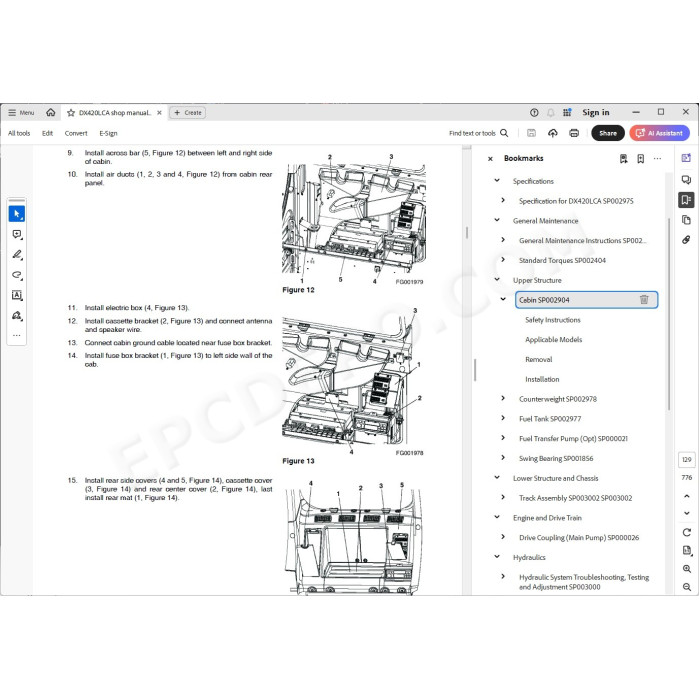Screen dimensions: 700x700
Task: Select the Add text box tool
Action: coord(17,295)
